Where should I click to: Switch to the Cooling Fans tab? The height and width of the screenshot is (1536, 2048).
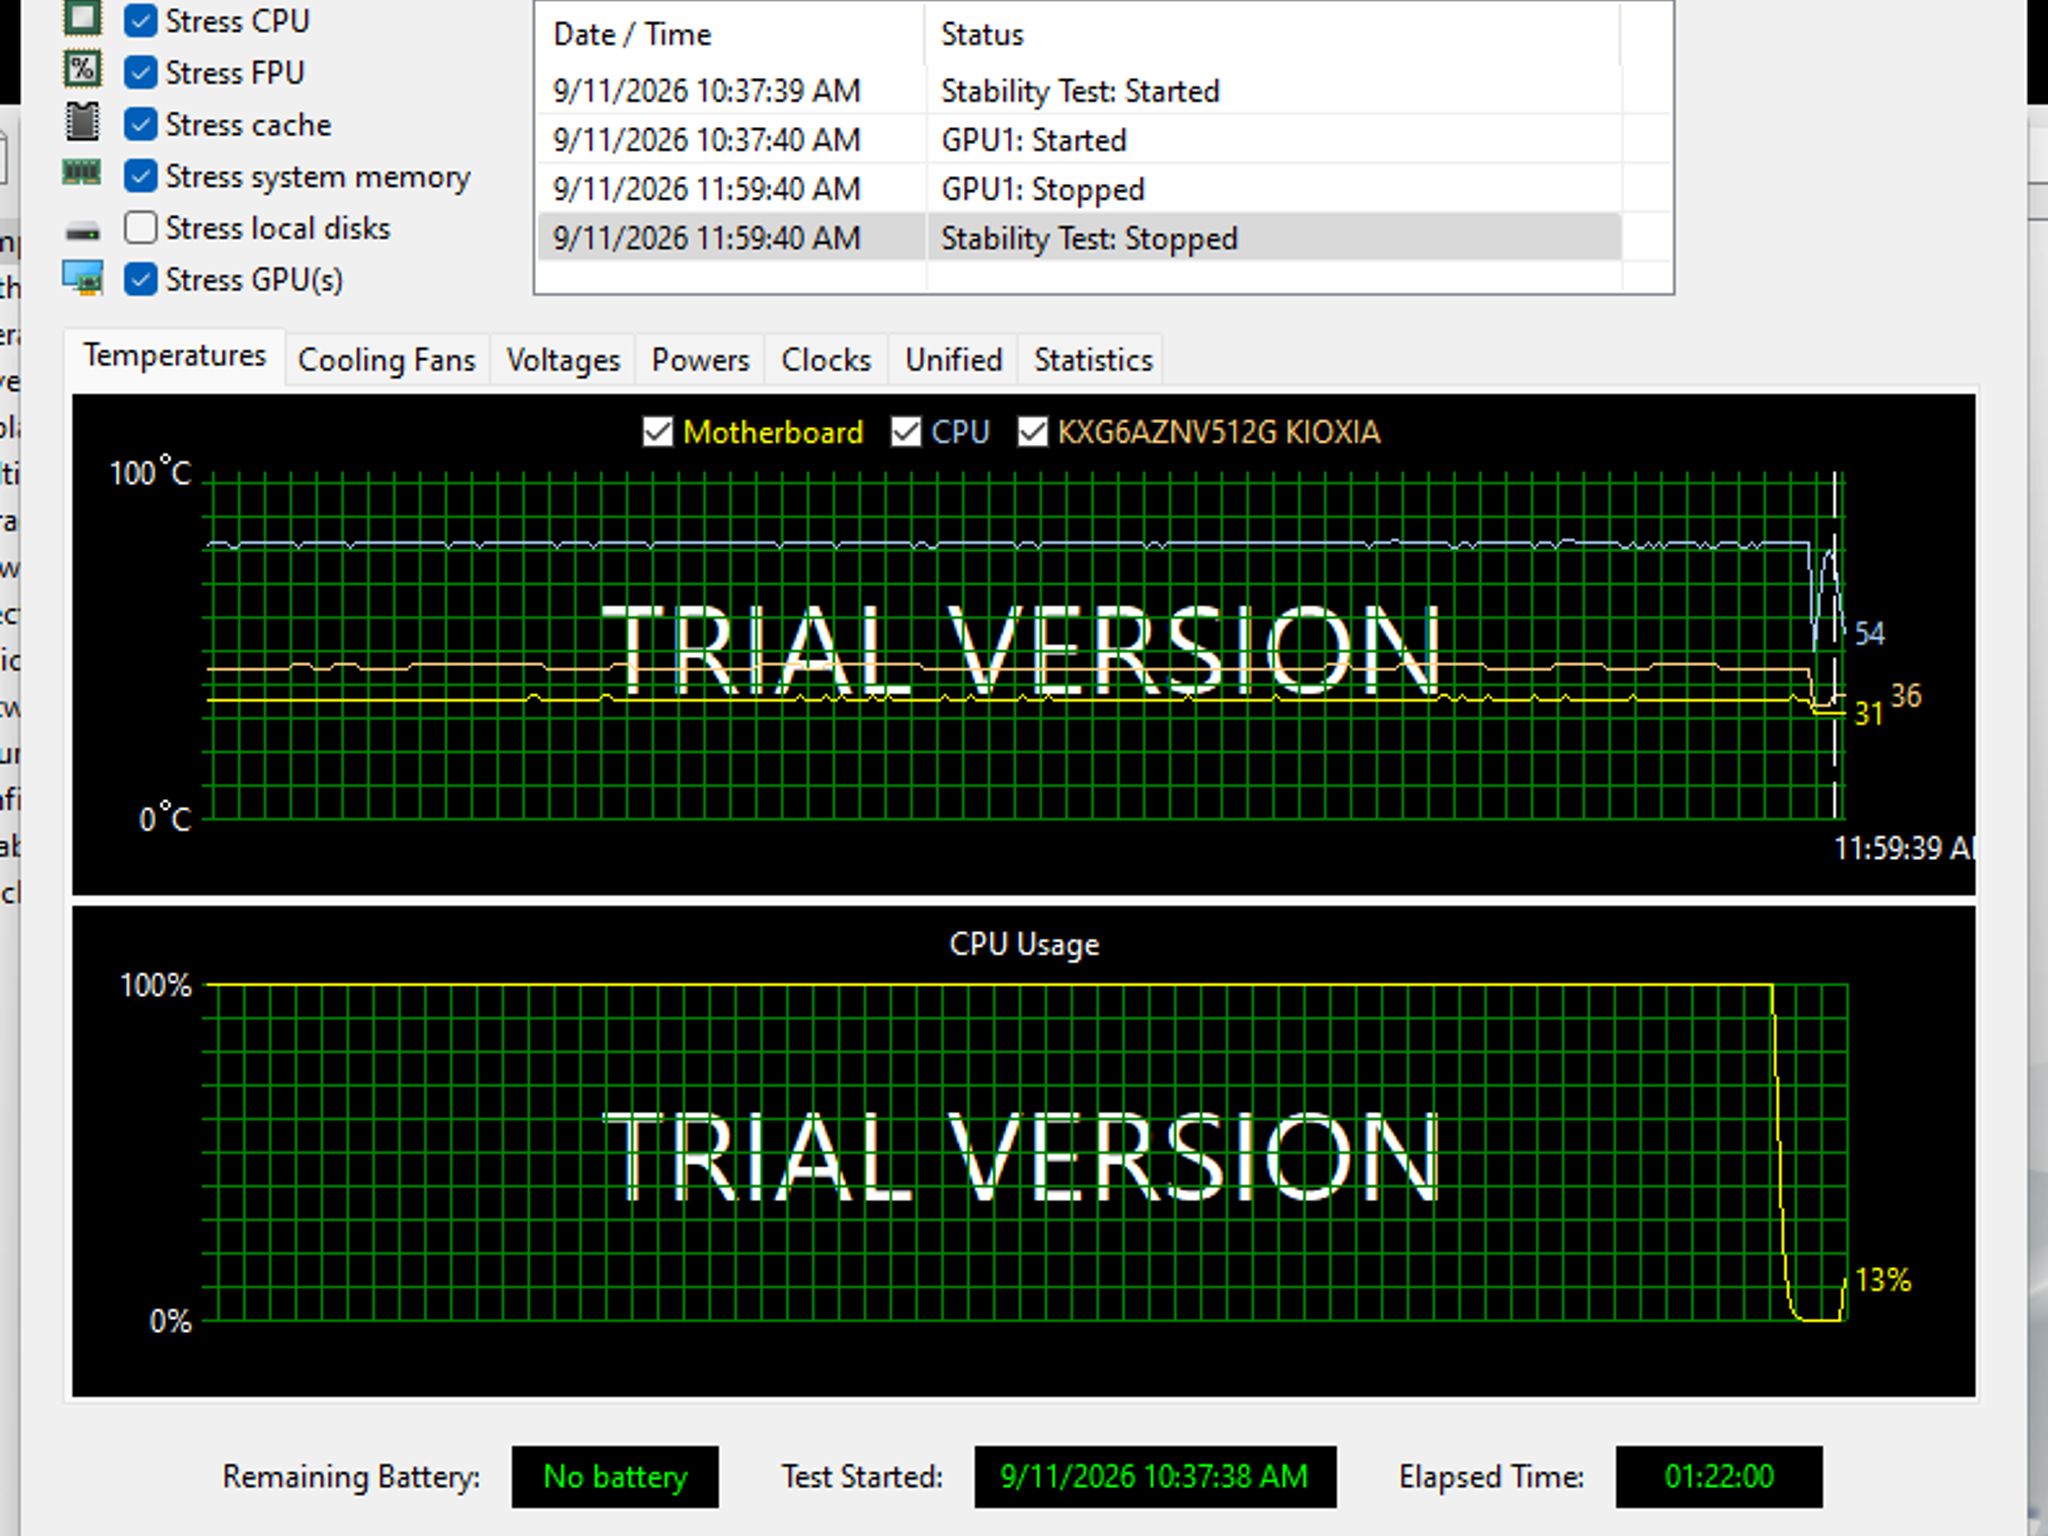tap(387, 360)
